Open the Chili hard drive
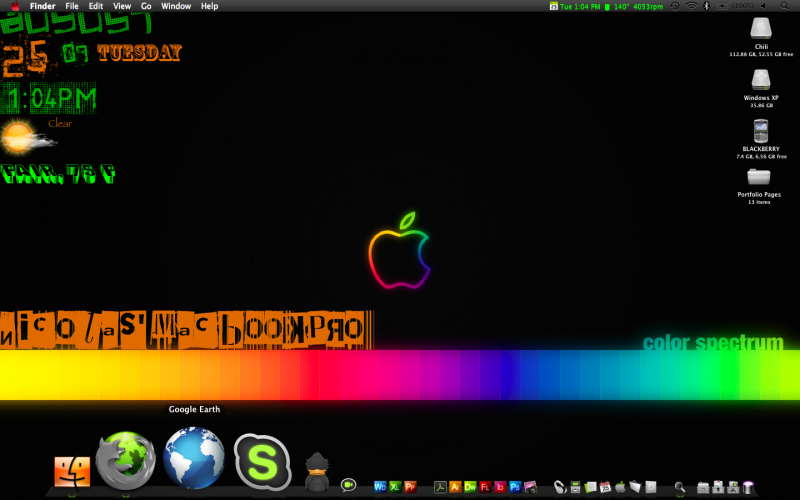The height and width of the screenshot is (500, 800). click(x=761, y=29)
